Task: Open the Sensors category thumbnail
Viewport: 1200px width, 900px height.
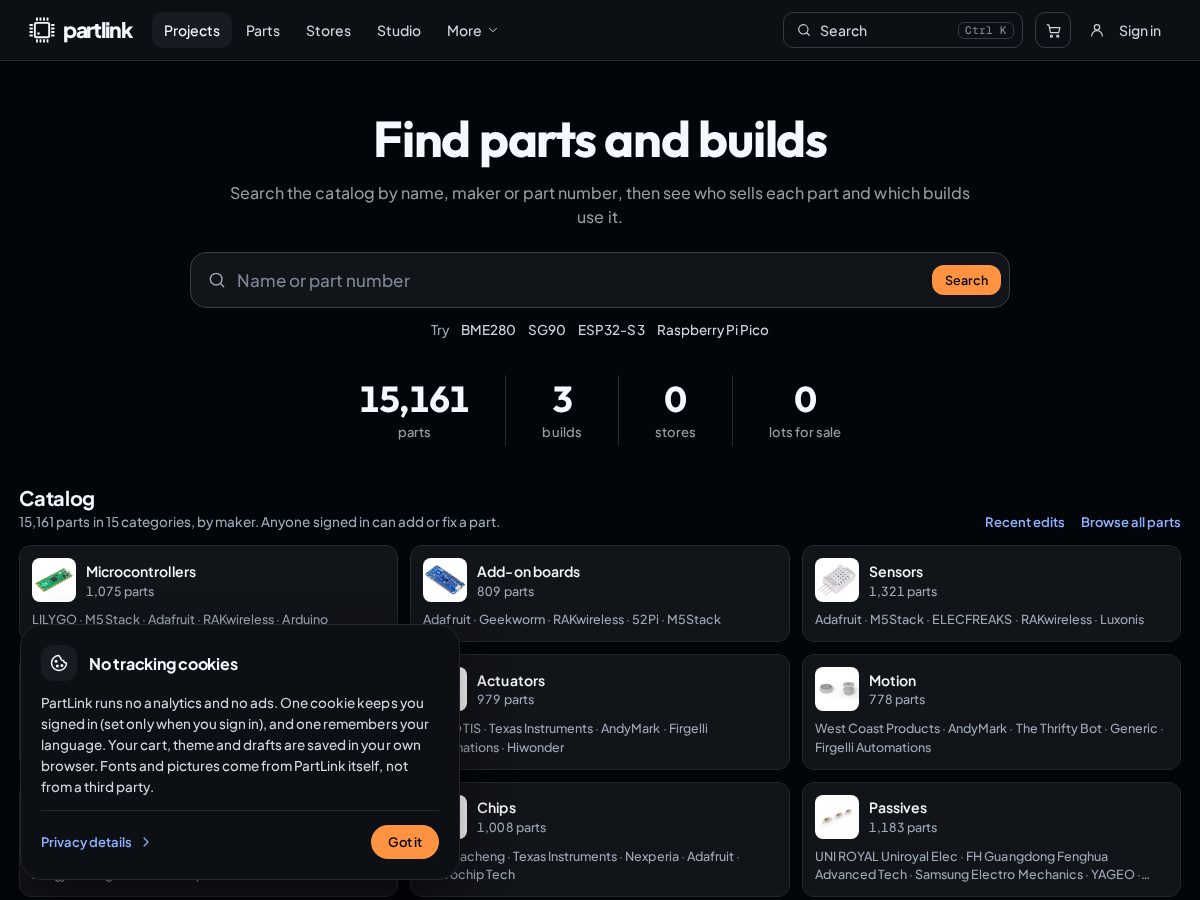Action: coord(837,580)
